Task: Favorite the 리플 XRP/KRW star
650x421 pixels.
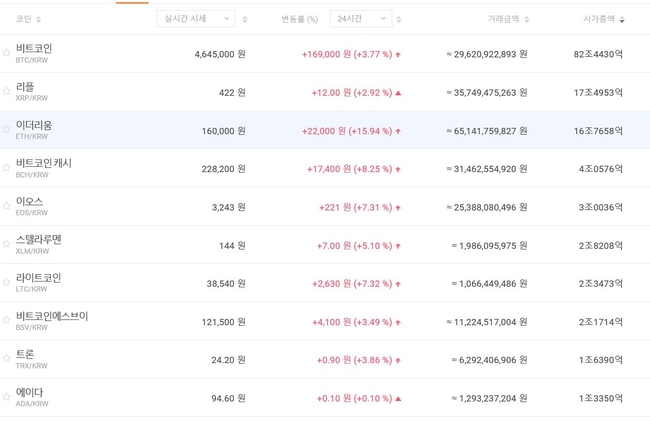Action: [x=6, y=91]
